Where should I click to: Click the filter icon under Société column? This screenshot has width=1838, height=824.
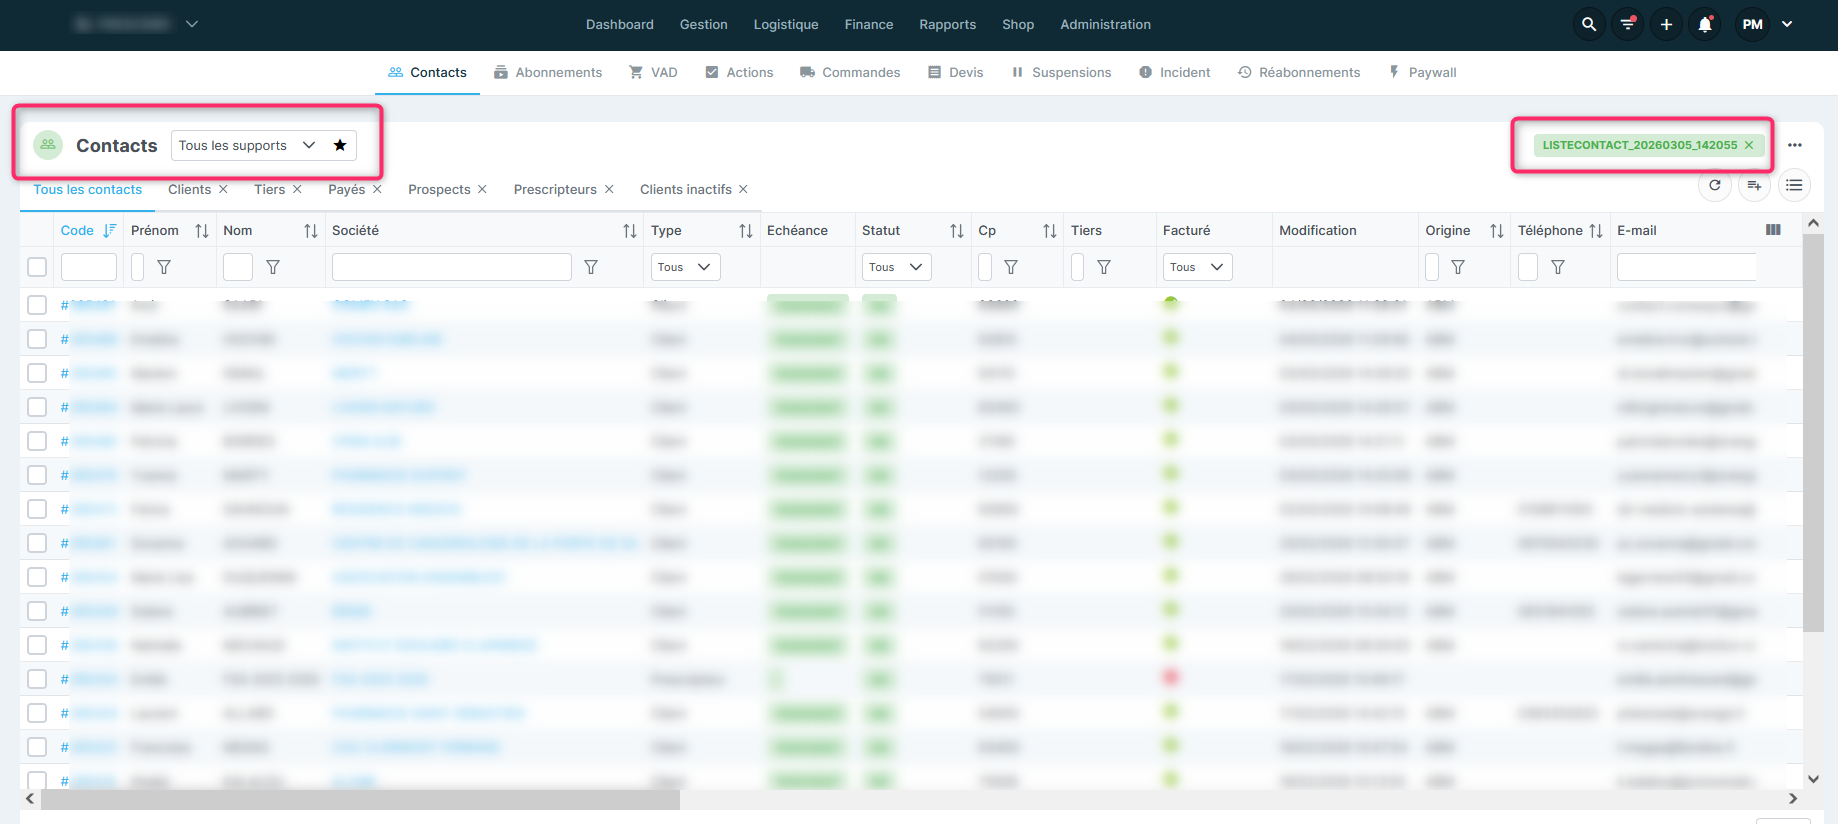(x=591, y=267)
